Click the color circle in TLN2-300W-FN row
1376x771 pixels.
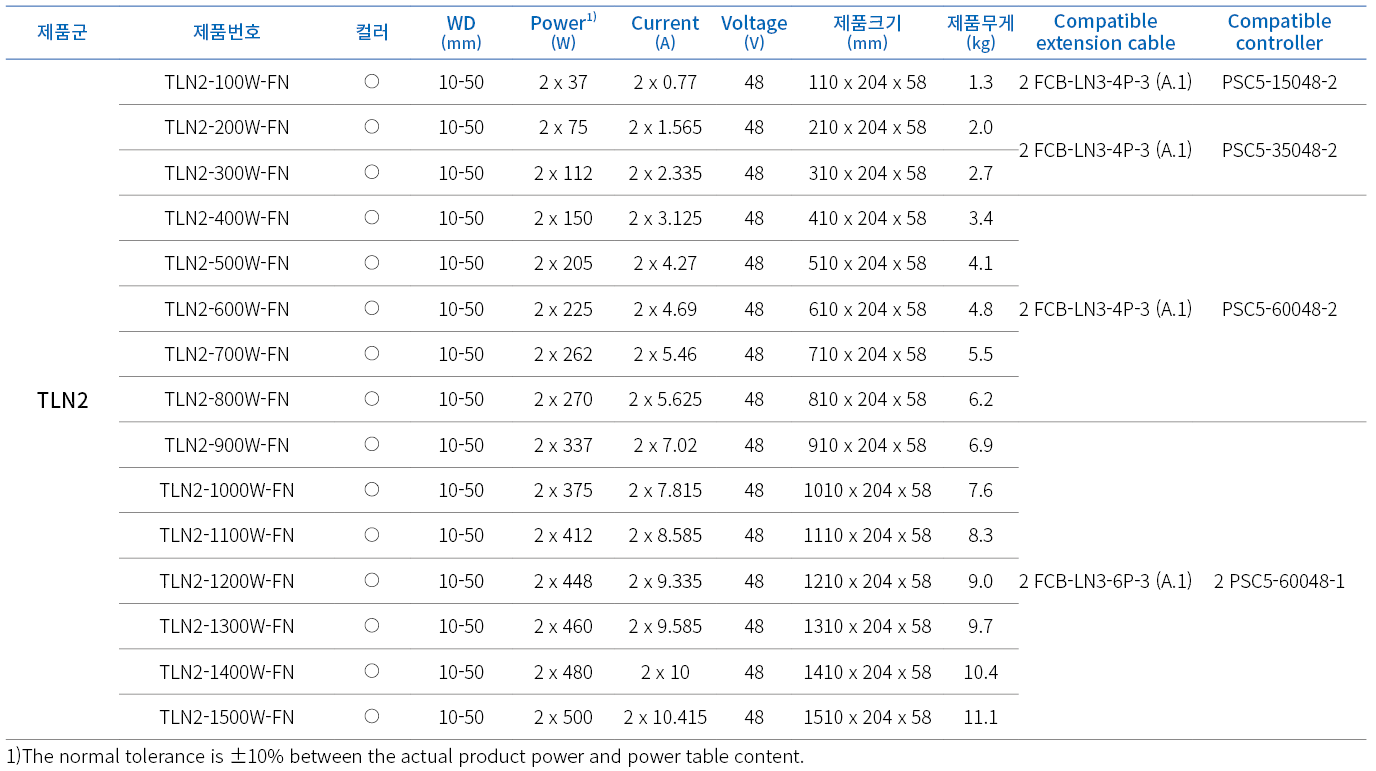point(372,172)
